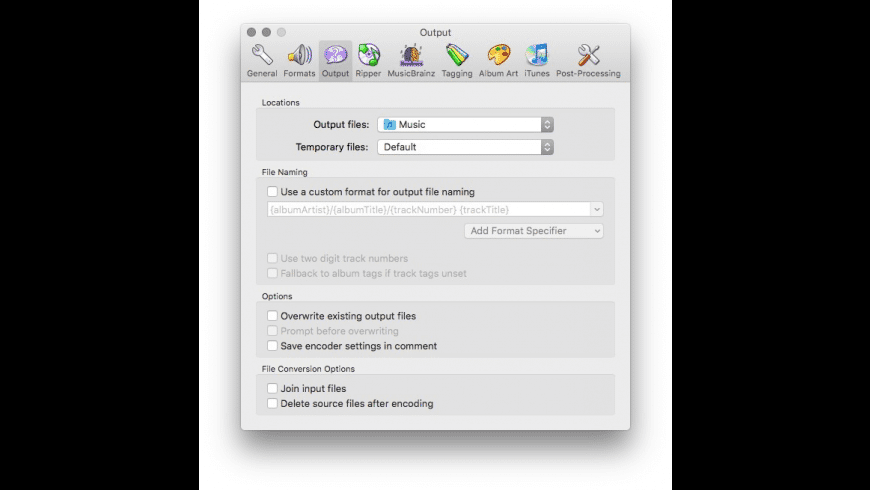The image size is (870, 490).
Task: Click the File Conversion Options label
Action: click(308, 369)
